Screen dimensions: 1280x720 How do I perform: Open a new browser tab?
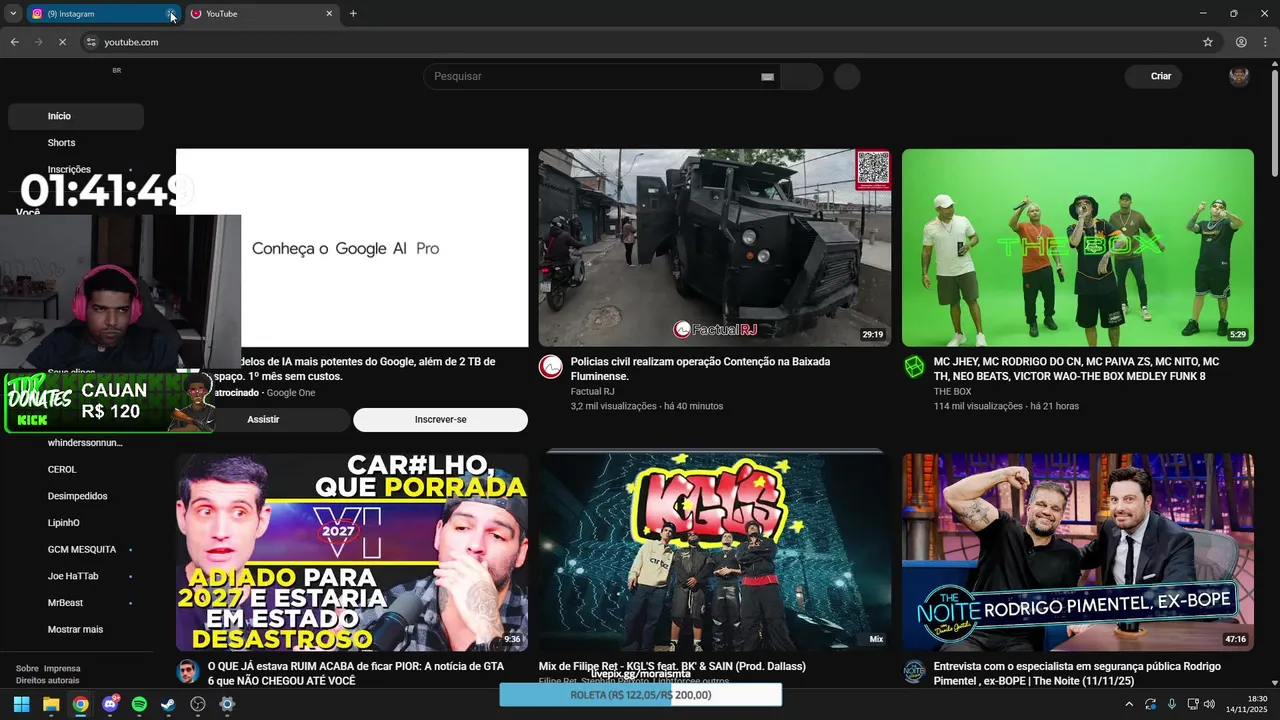(353, 14)
